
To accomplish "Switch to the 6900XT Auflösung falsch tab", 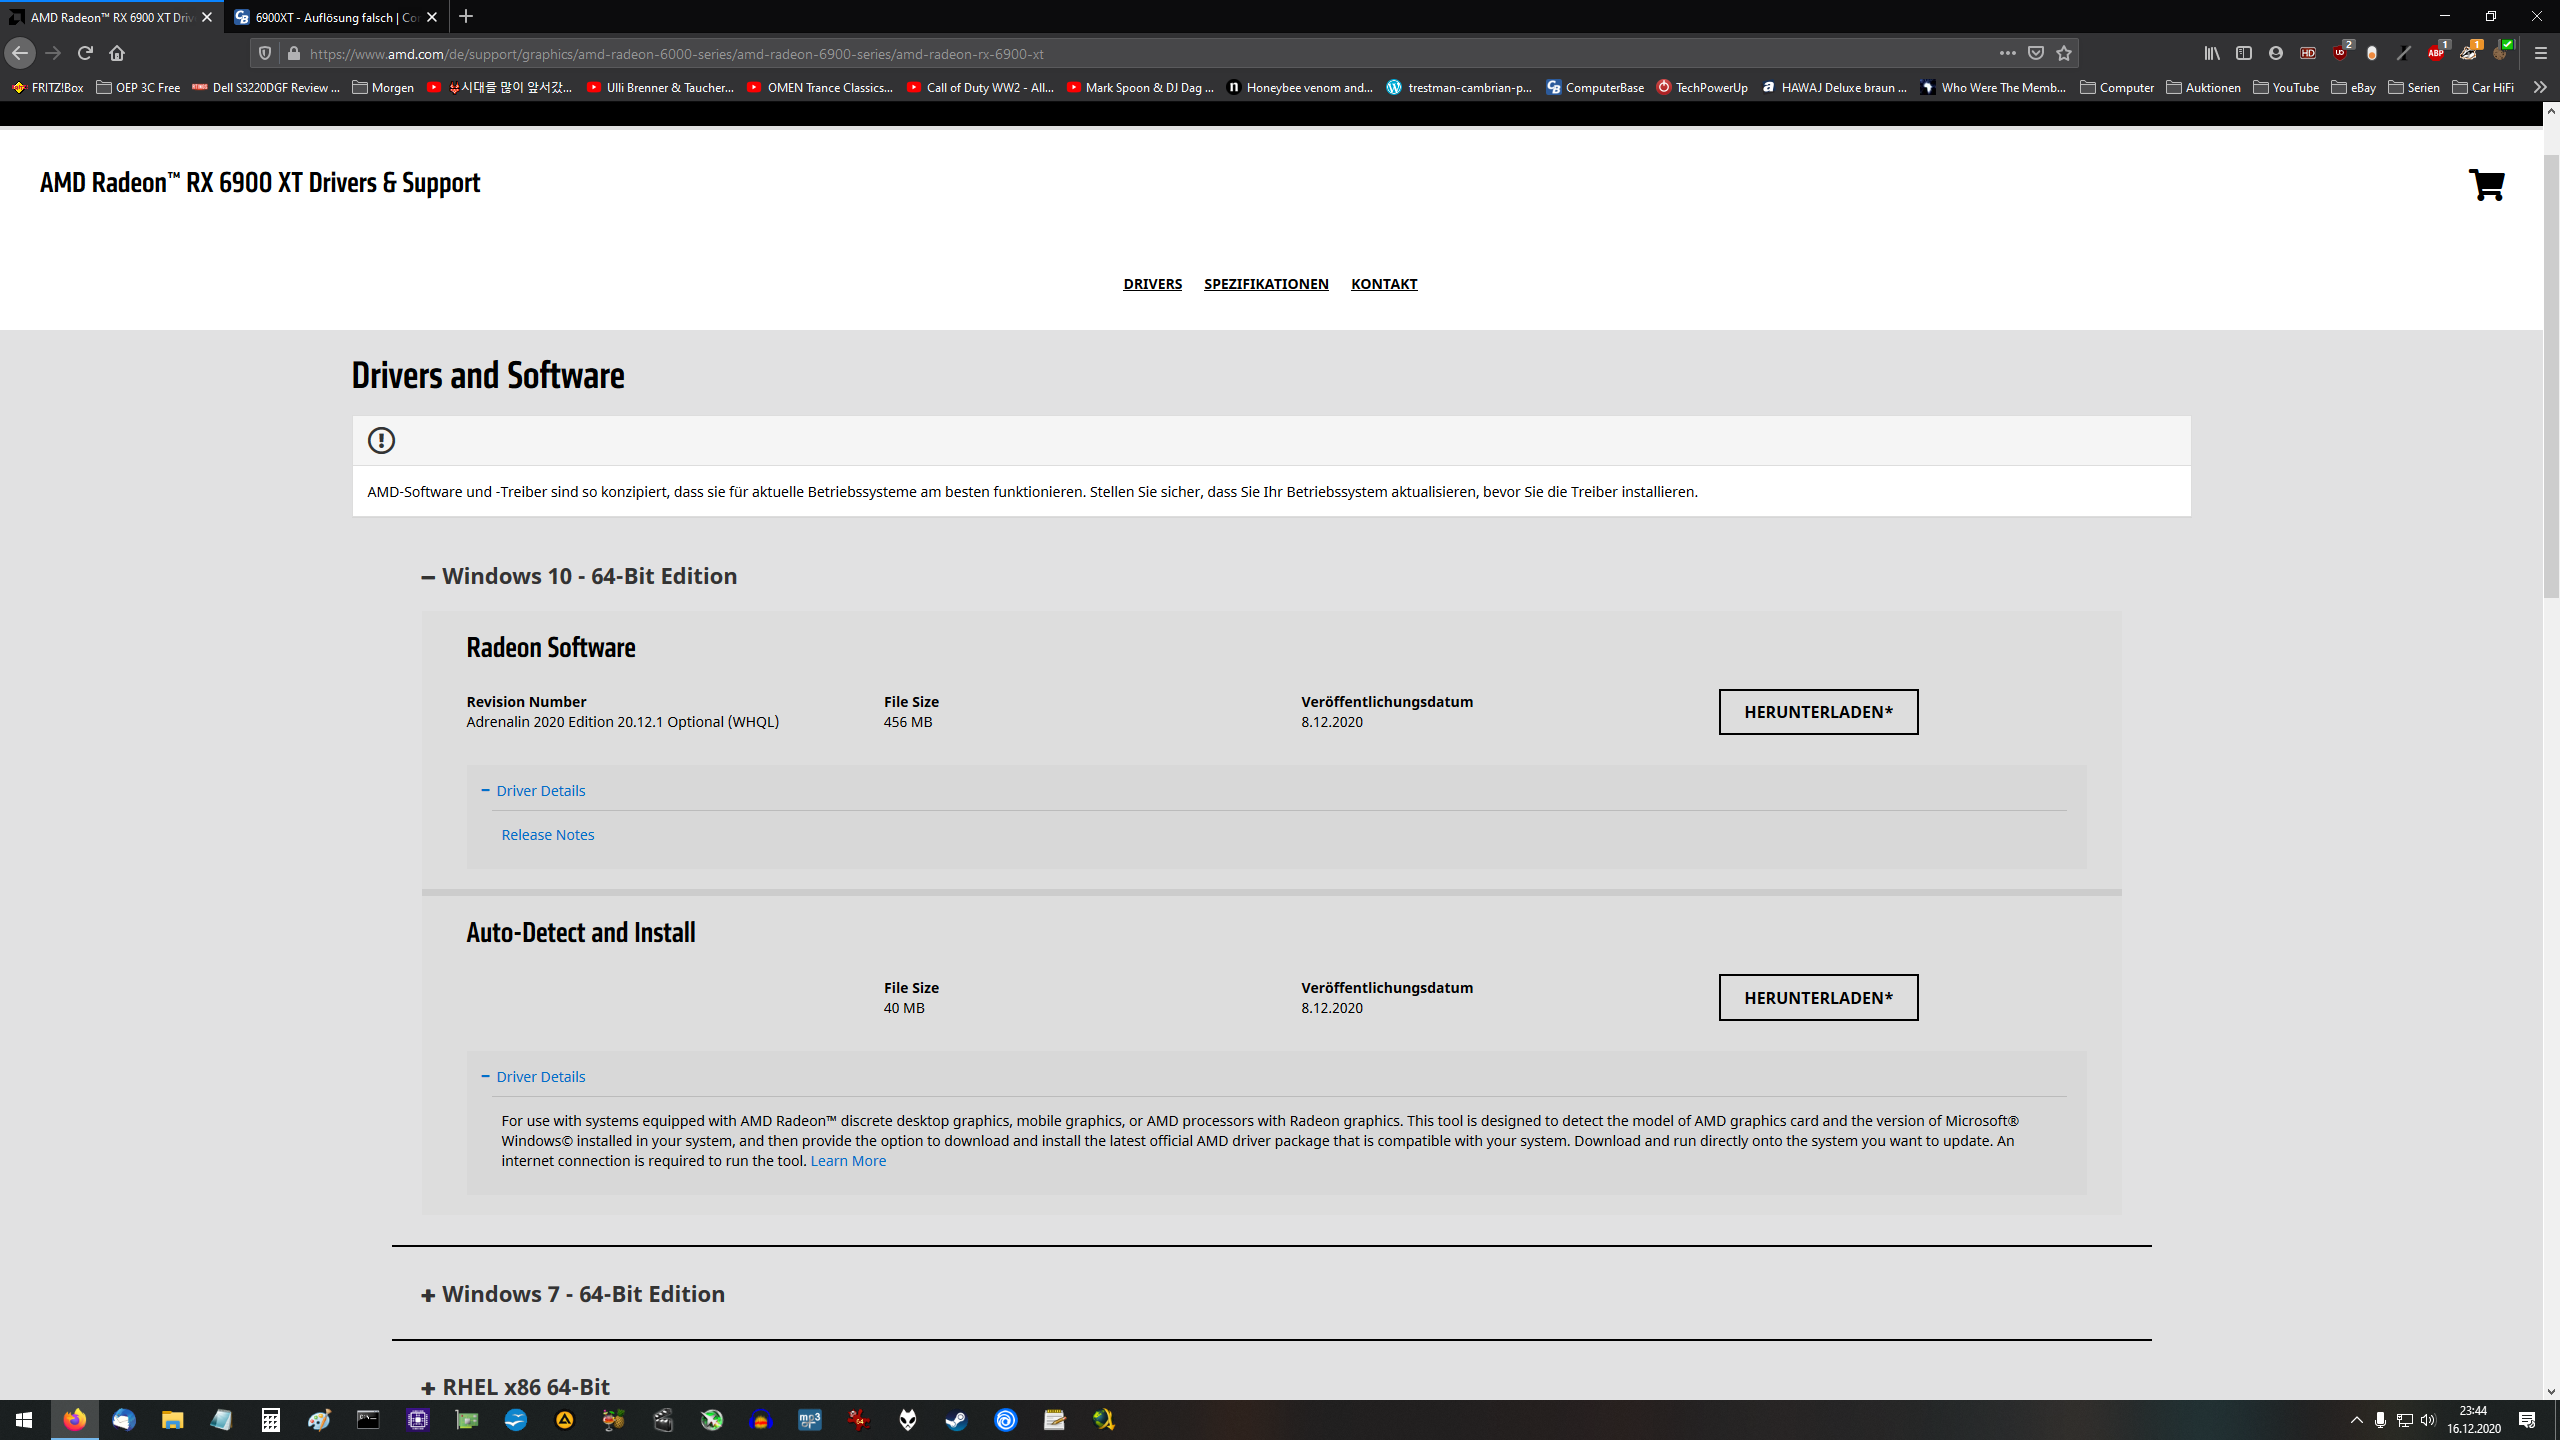I will [x=335, y=17].
